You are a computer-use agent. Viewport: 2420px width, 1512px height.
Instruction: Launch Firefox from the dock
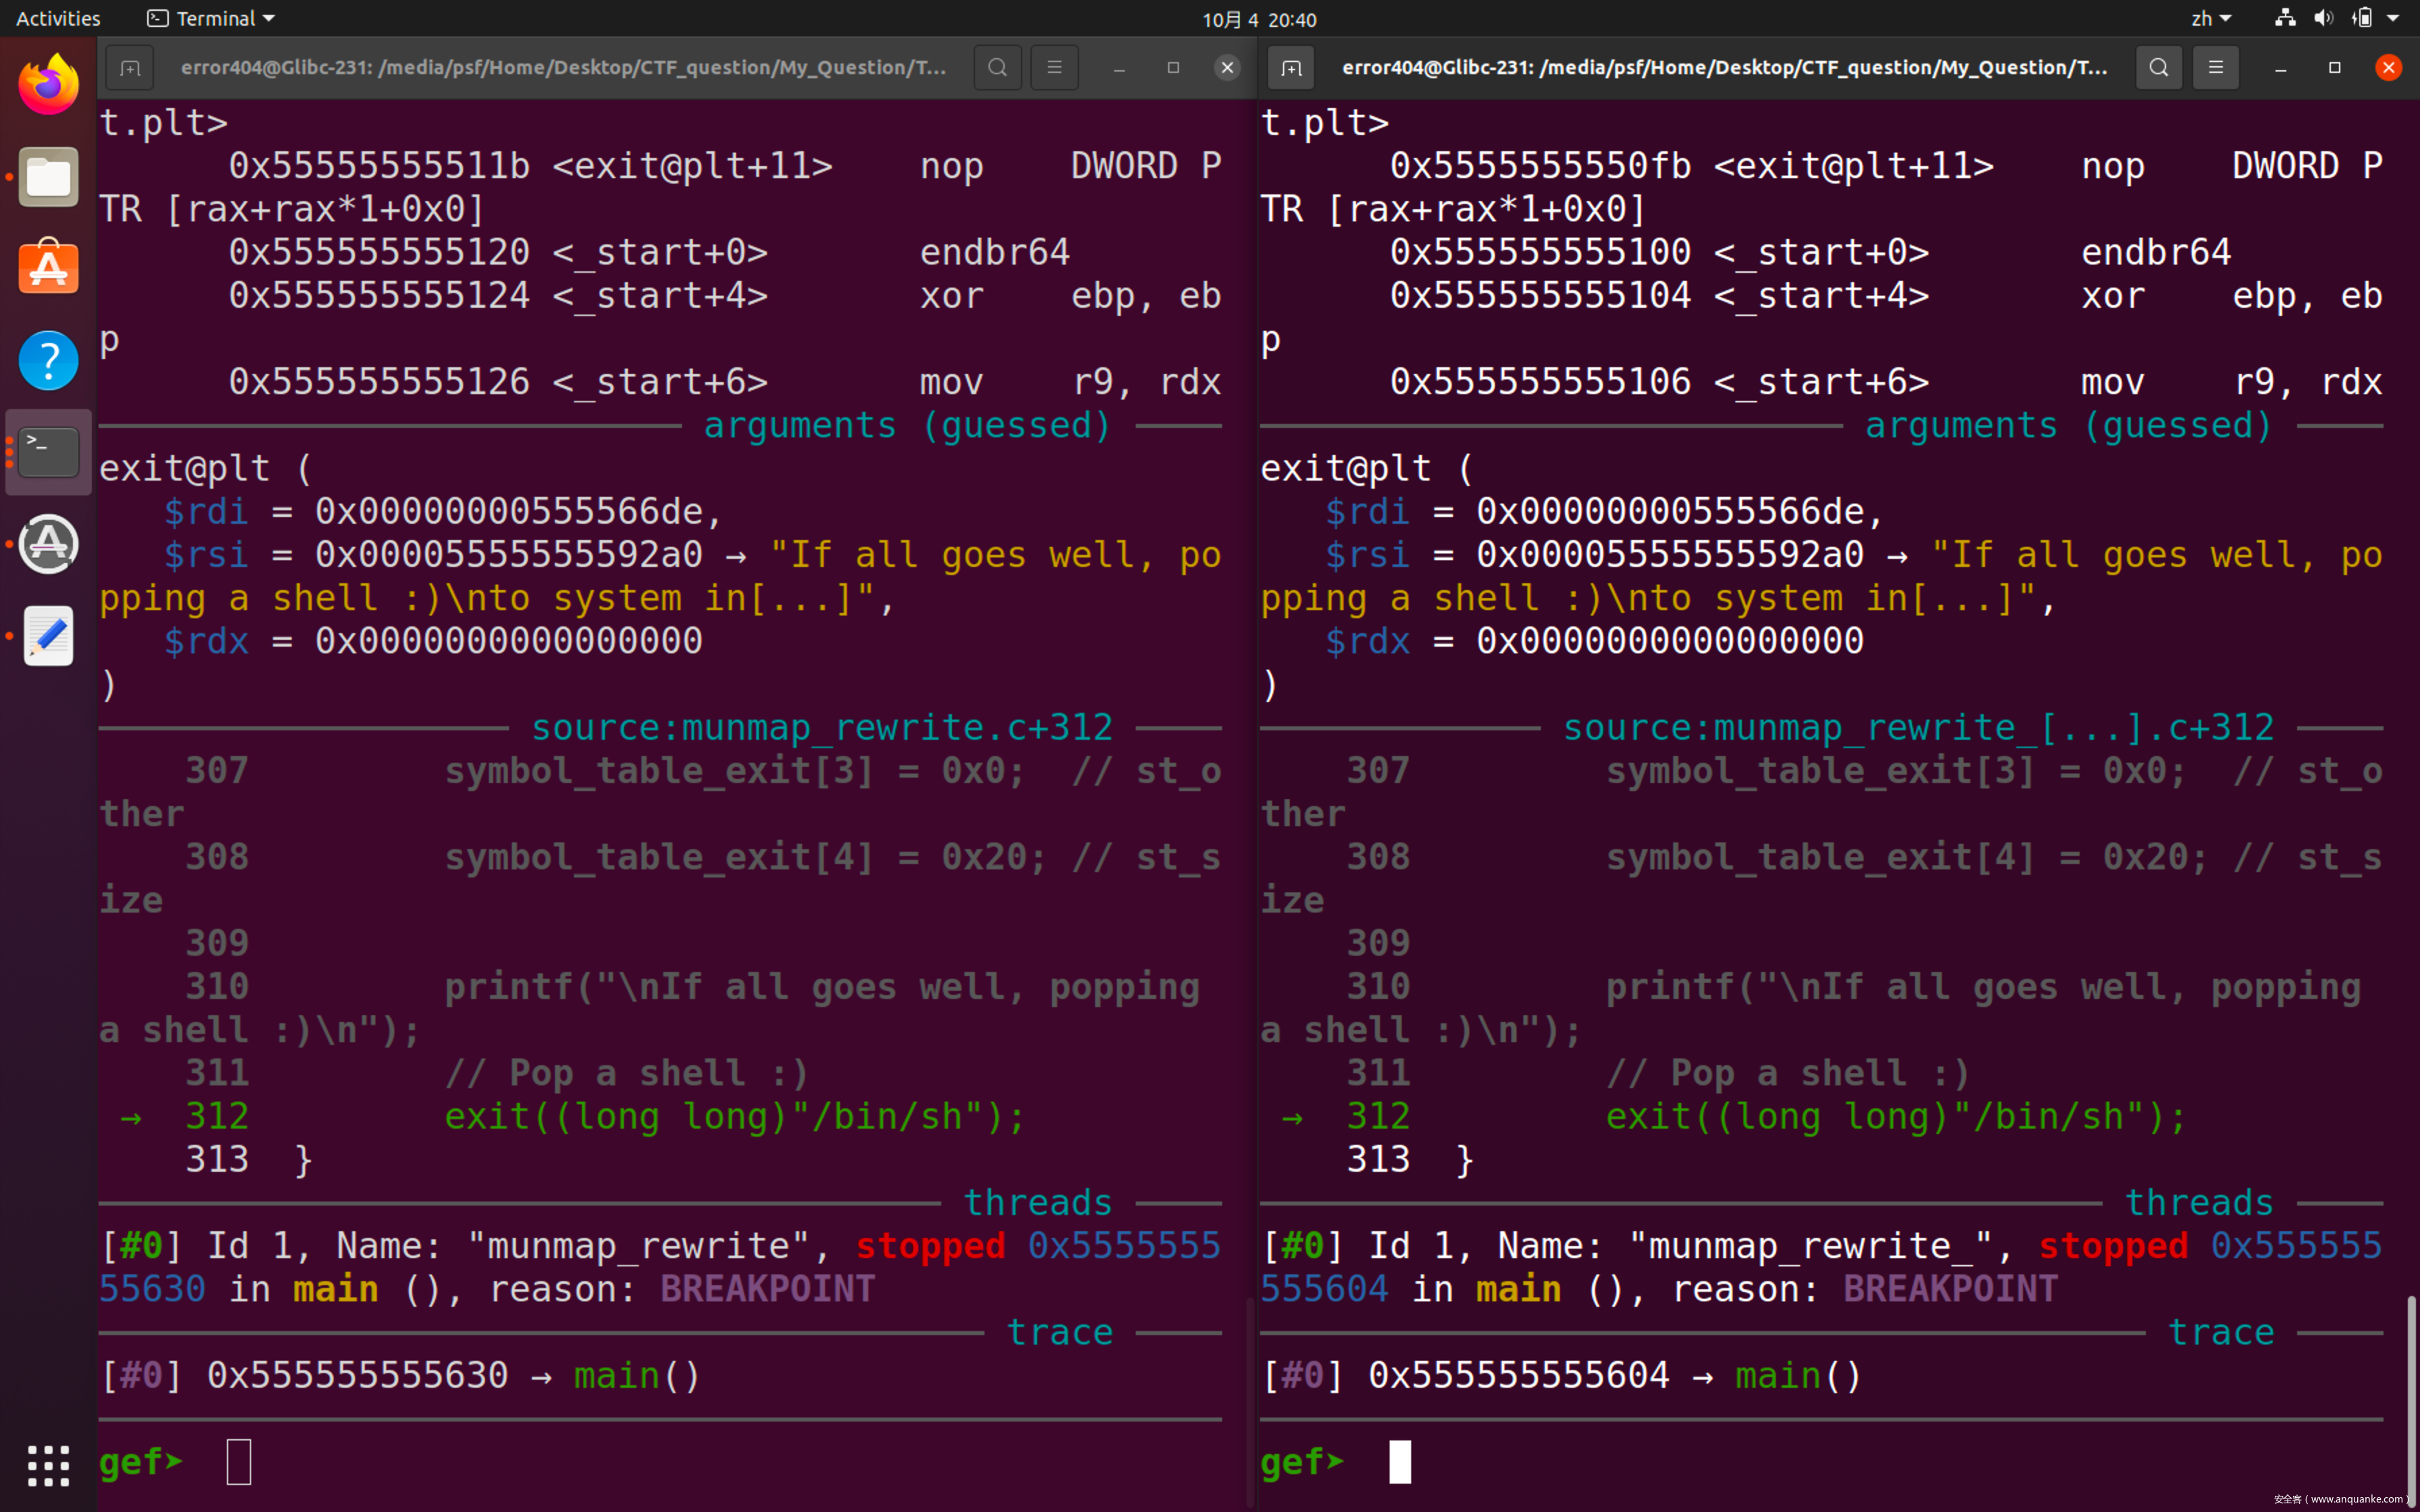[x=48, y=85]
